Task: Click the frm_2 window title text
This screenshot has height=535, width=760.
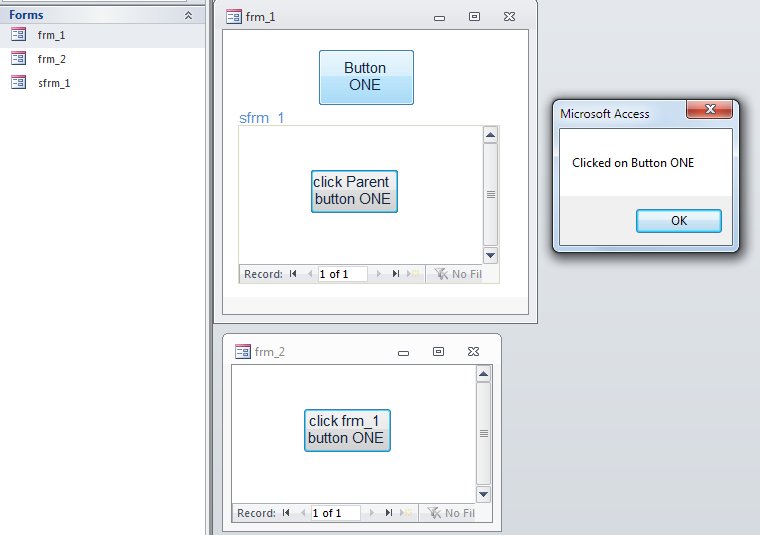Action: 270,352
